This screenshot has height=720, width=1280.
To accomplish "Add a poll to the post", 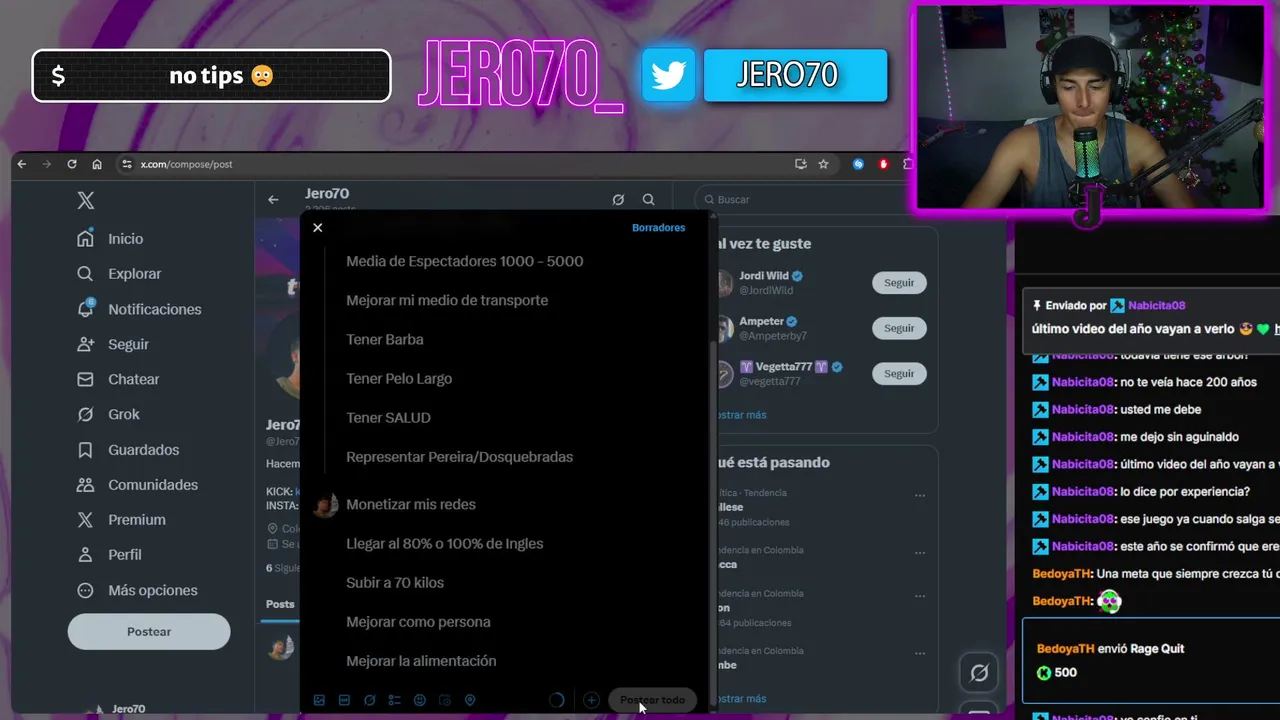I will pos(394,700).
